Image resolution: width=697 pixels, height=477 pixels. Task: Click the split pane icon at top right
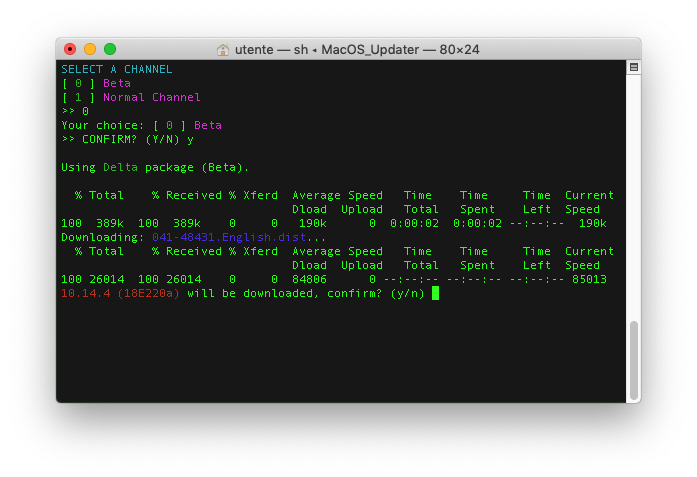[x=634, y=68]
